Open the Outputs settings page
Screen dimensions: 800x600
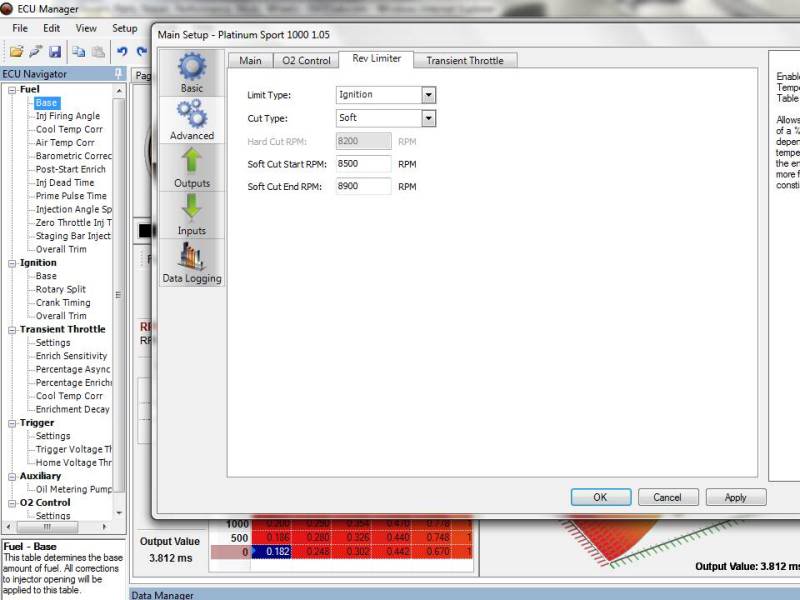pos(192,168)
